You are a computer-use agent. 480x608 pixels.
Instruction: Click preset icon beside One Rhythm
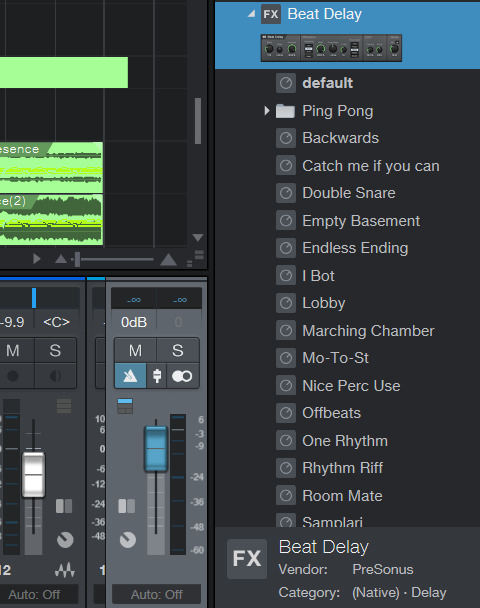click(286, 441)
